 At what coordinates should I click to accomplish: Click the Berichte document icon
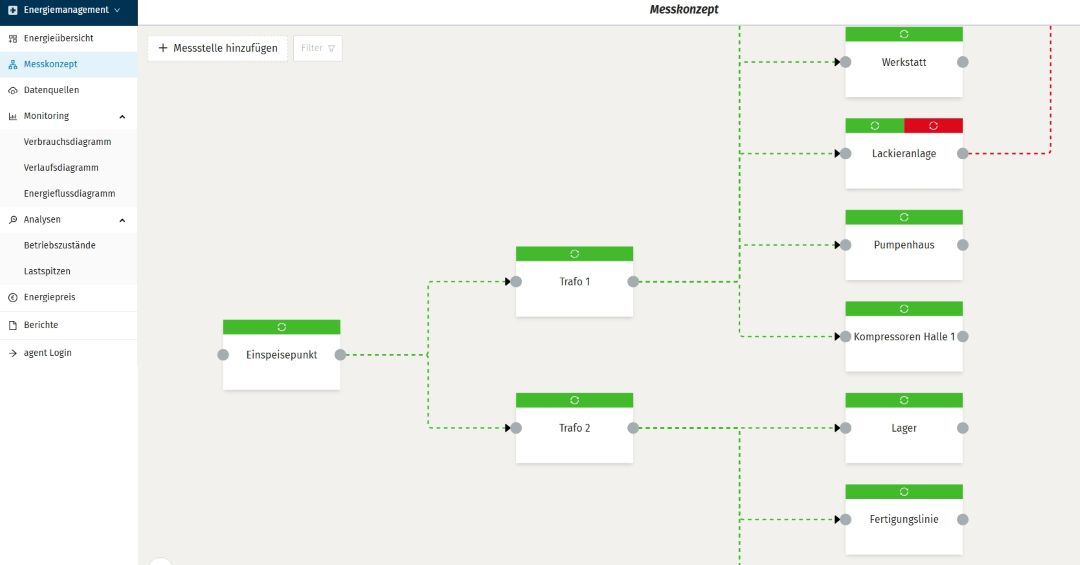point(12,325)
